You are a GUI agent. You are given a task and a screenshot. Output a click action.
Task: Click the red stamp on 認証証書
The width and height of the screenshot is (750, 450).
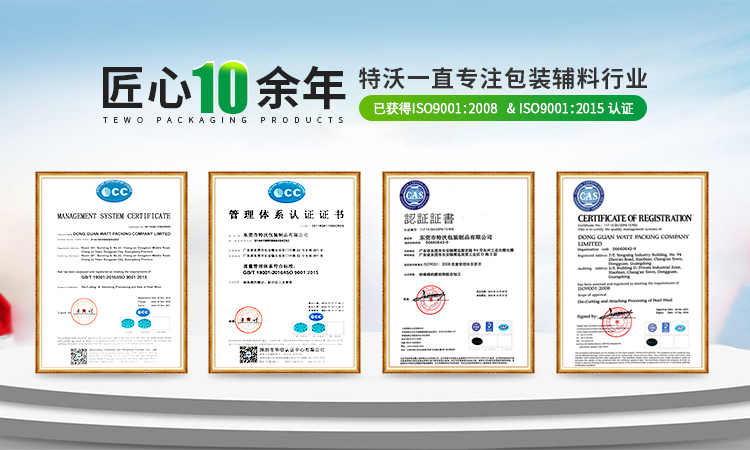tap(430, 300)
